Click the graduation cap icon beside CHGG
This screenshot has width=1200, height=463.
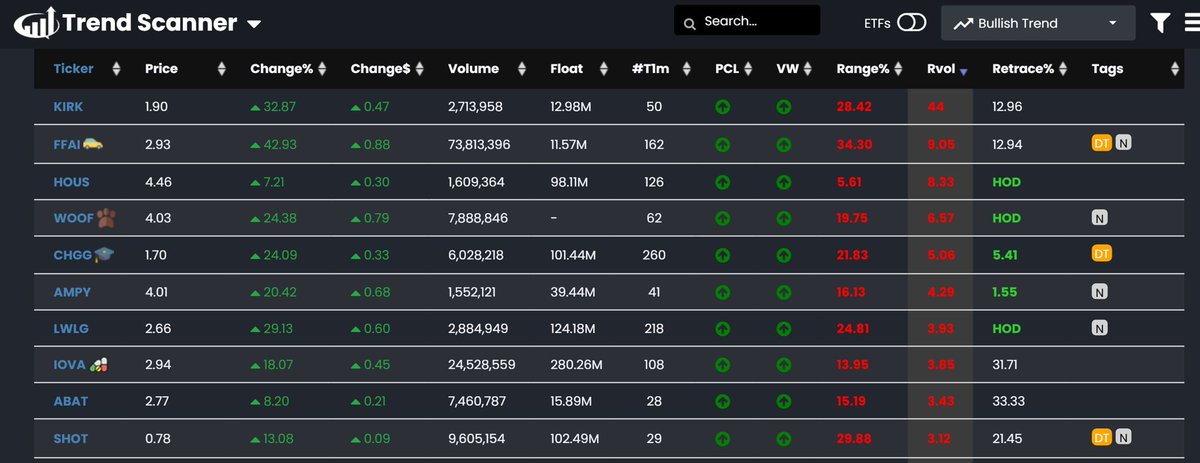pyautogui.click(x=105, y=254)
